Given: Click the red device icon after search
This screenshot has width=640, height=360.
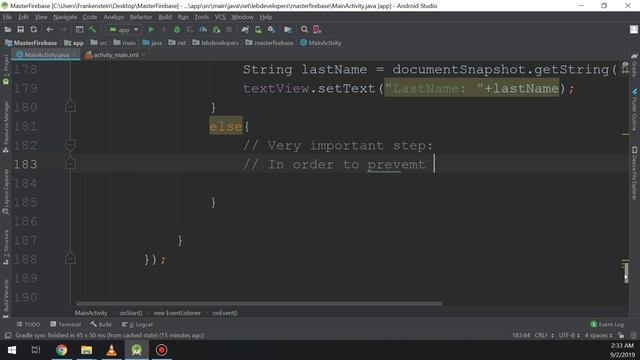Looking at the screenshot, I should coord(317,29).
